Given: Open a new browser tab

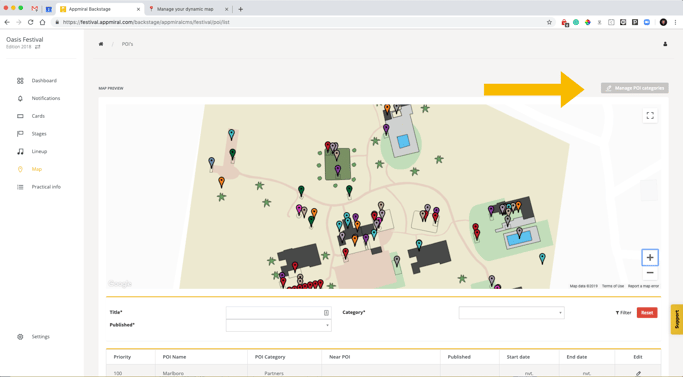Looking at the screenshot, I should [240, 9].
